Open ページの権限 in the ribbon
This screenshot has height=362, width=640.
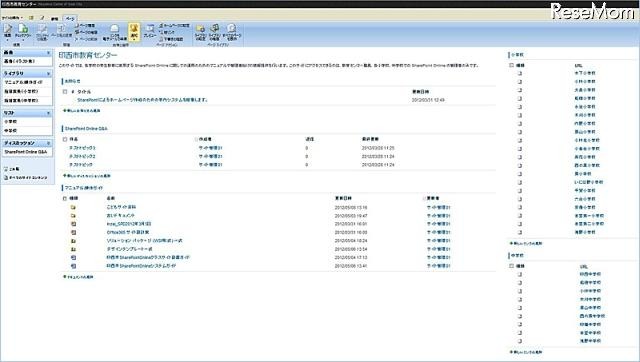click(x=86, y=32)
